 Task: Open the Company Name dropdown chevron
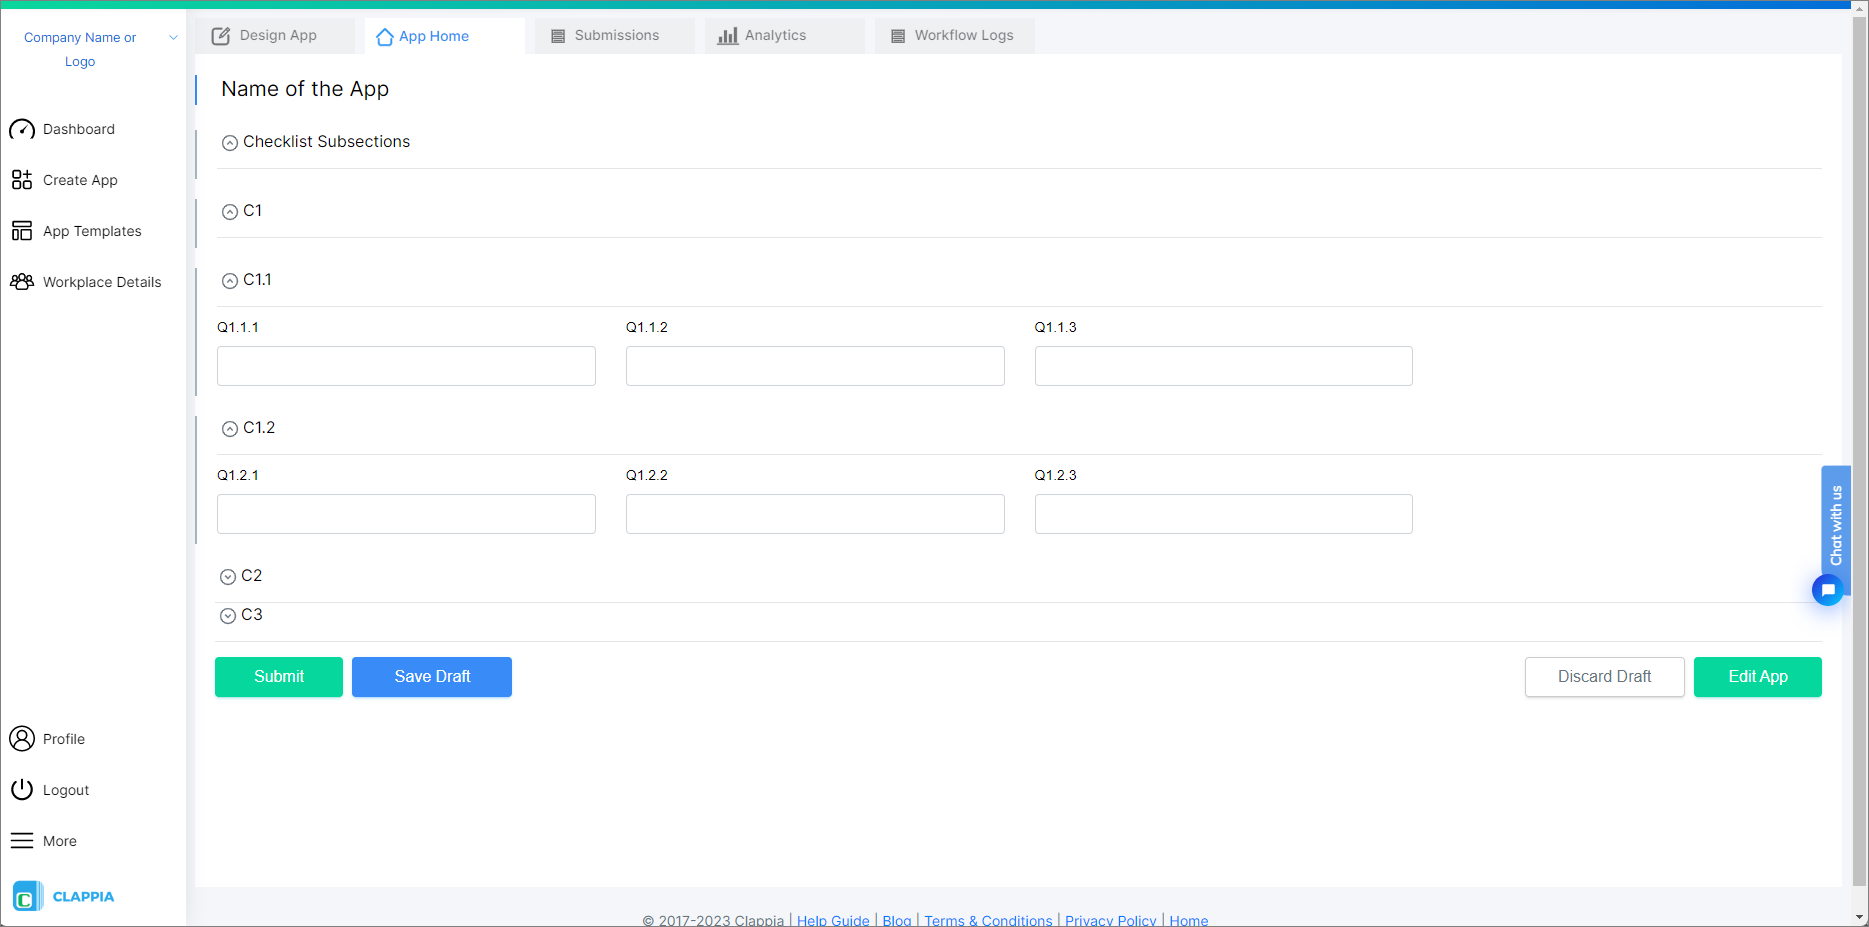[172, 37]
